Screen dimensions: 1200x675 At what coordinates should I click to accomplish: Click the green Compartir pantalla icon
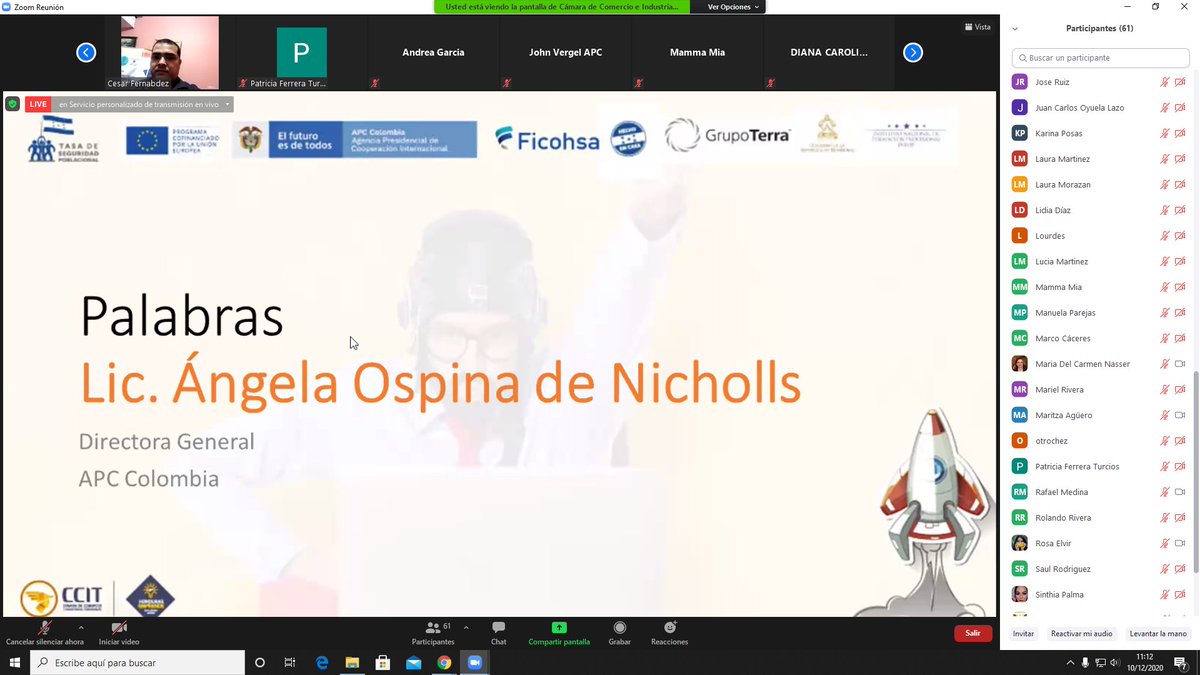pyautogui.click(x=559, y=628)
